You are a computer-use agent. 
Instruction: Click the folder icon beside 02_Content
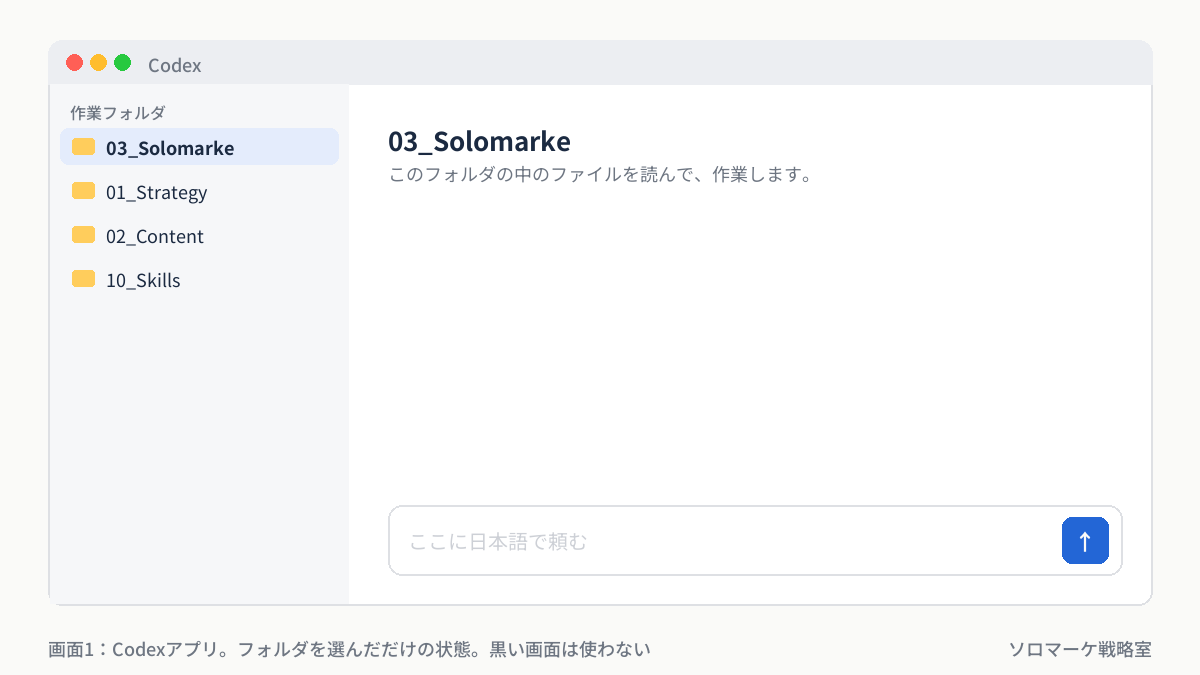(84, 235)
